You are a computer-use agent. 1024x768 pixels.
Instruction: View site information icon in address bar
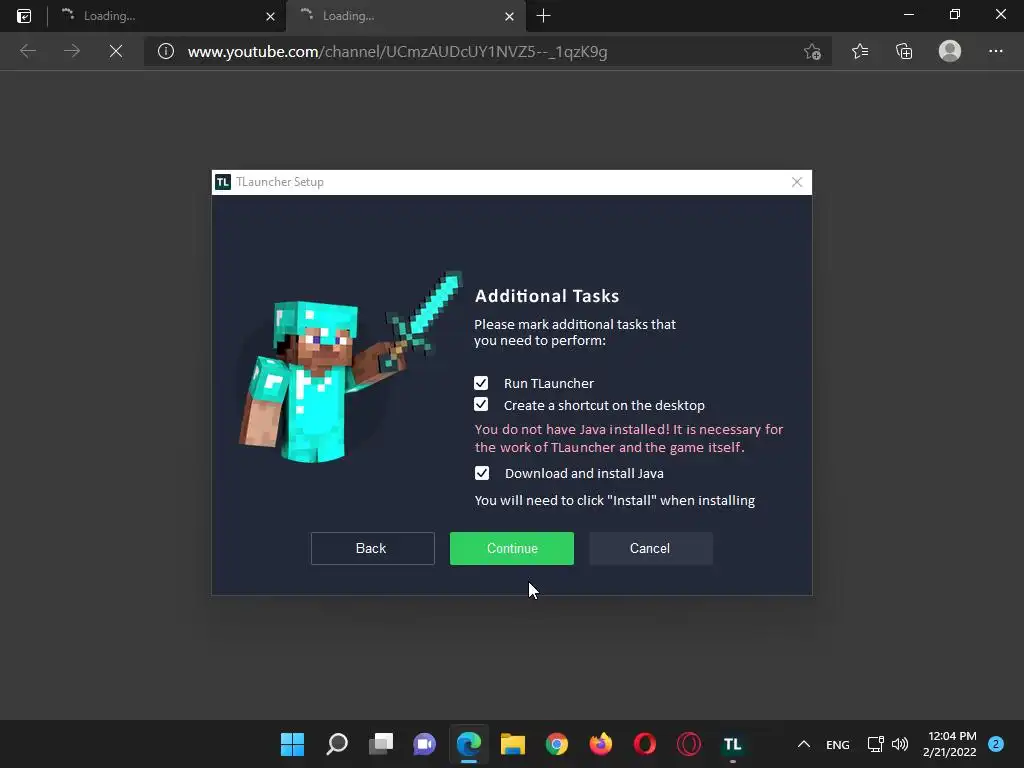click(166, 51)
